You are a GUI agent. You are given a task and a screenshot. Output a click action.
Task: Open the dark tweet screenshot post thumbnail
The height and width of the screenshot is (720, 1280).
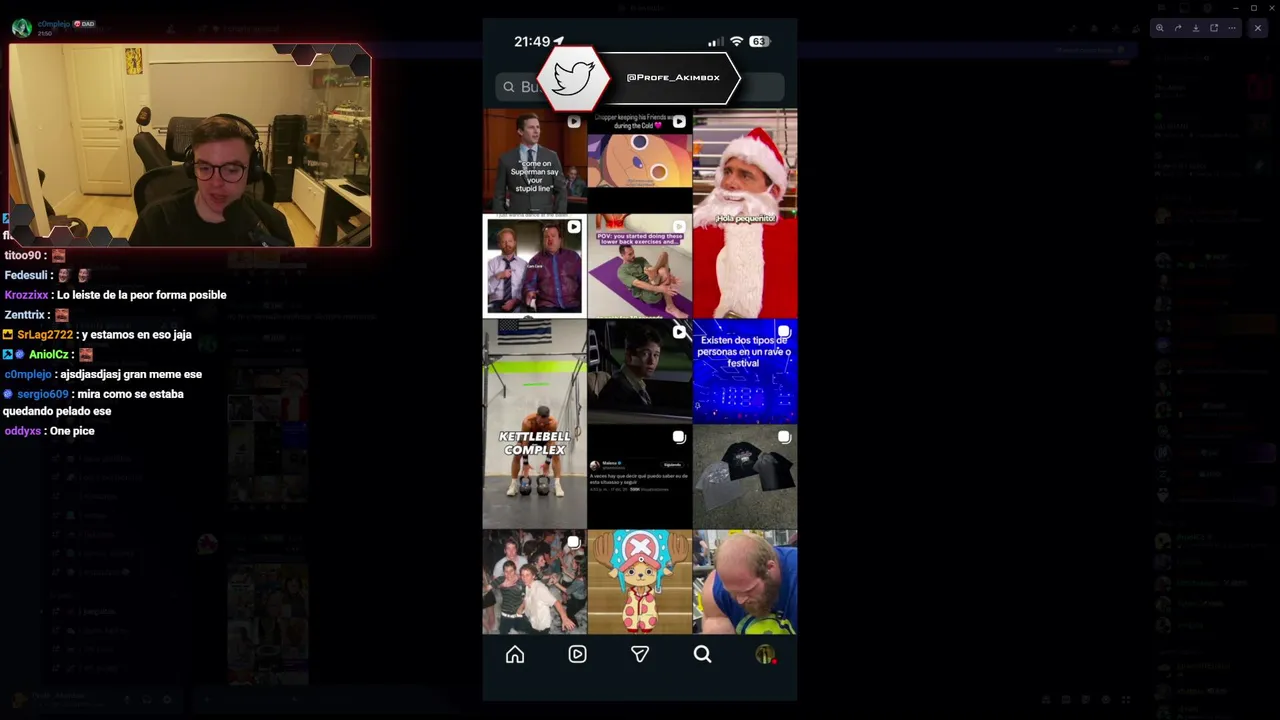pyautogui.click(x=640, y=477)
